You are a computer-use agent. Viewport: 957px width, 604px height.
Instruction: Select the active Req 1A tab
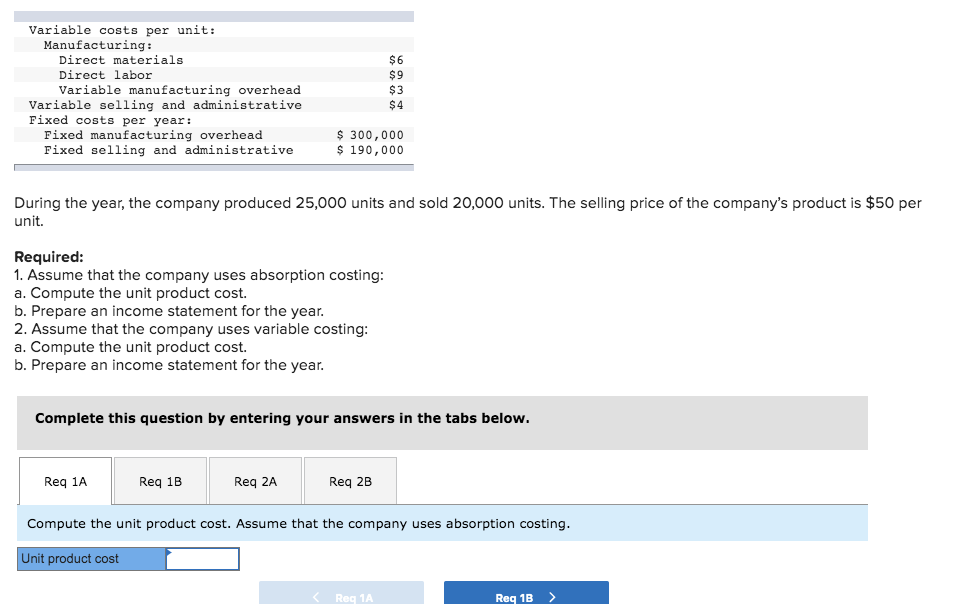(64, 480)
